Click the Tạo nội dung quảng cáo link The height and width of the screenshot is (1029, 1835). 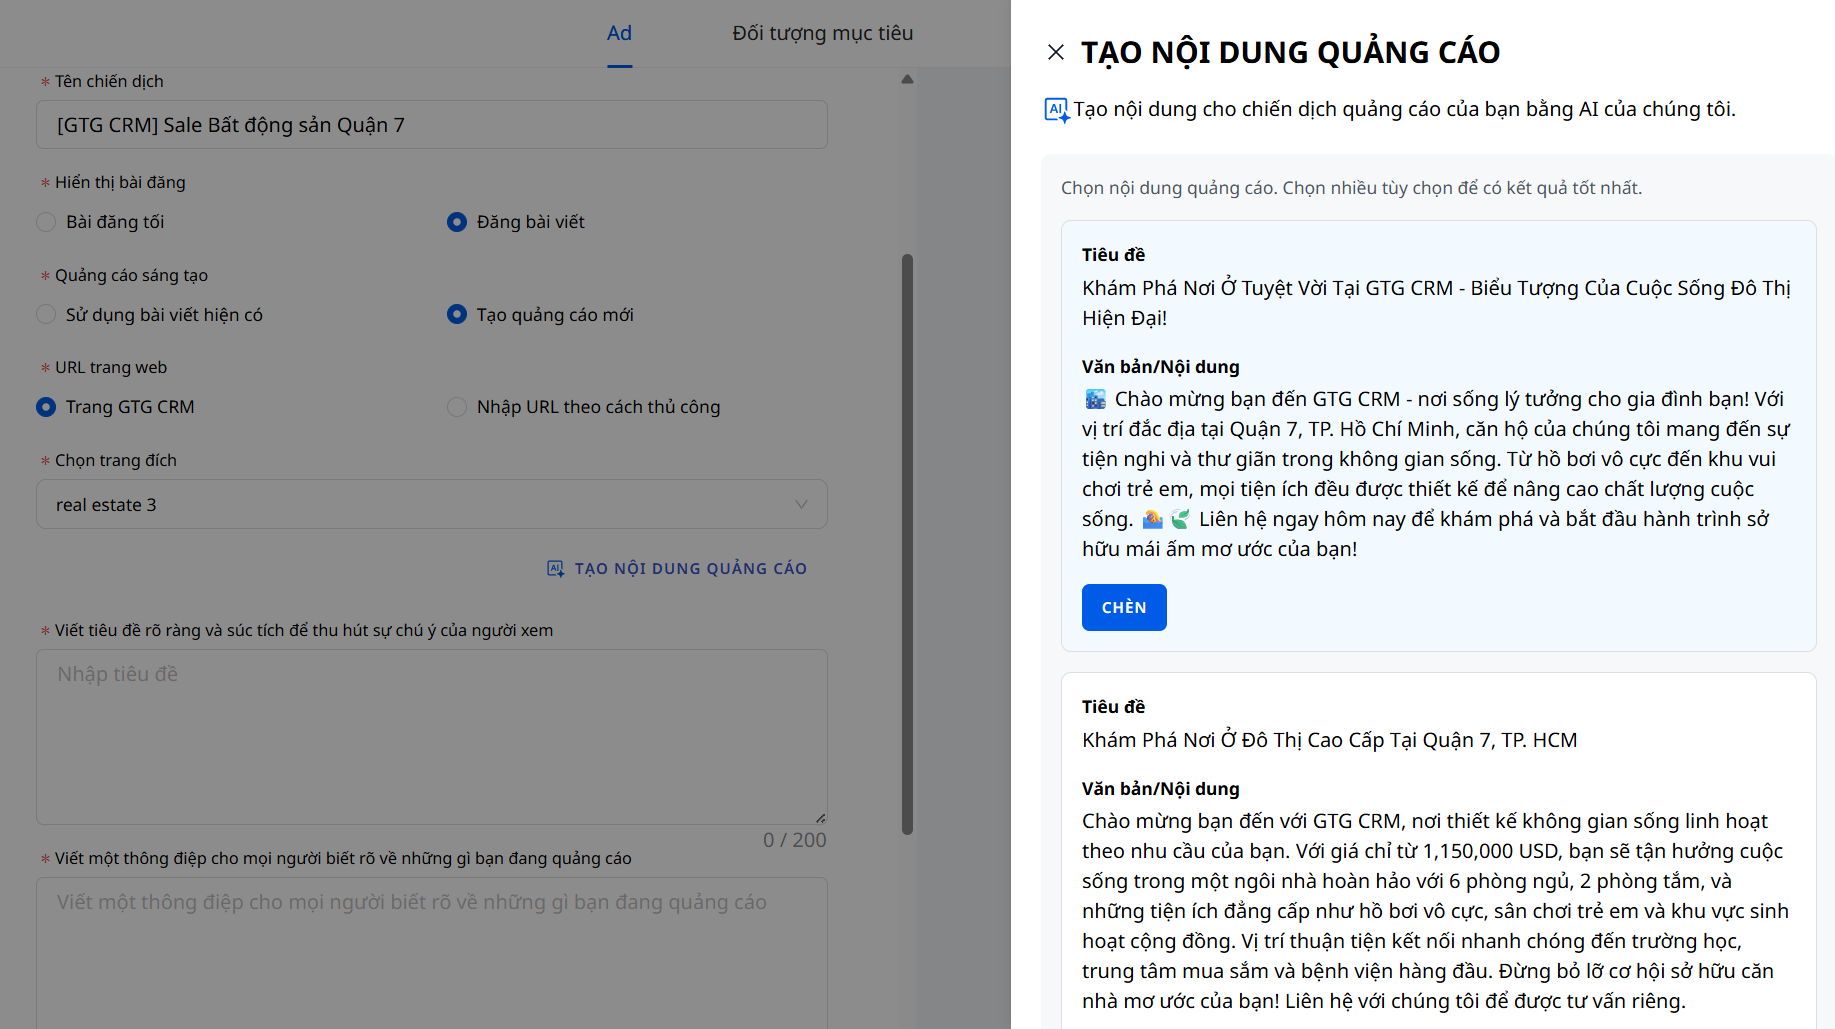click(690, 569)
